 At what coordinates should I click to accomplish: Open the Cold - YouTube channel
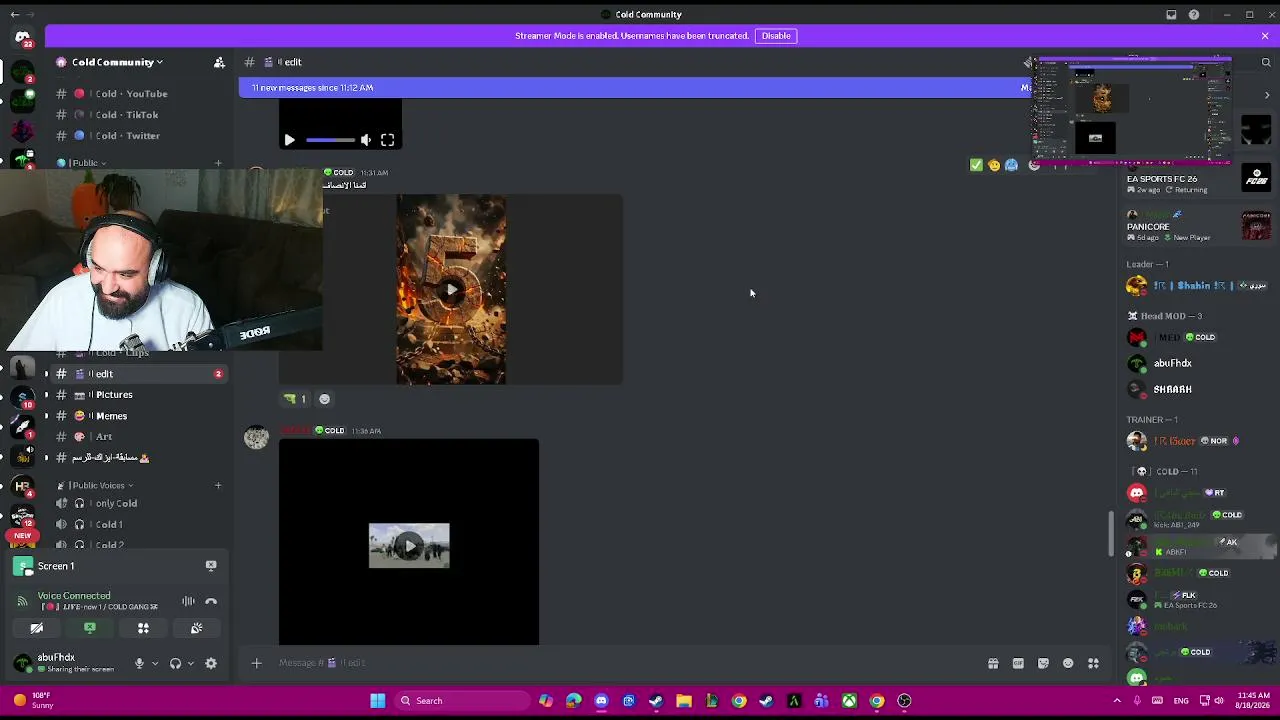132,94
